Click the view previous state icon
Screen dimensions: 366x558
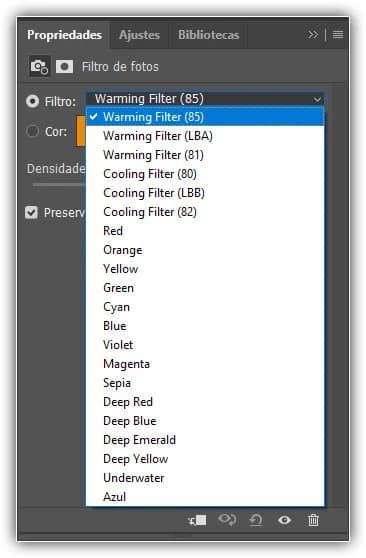227,520
